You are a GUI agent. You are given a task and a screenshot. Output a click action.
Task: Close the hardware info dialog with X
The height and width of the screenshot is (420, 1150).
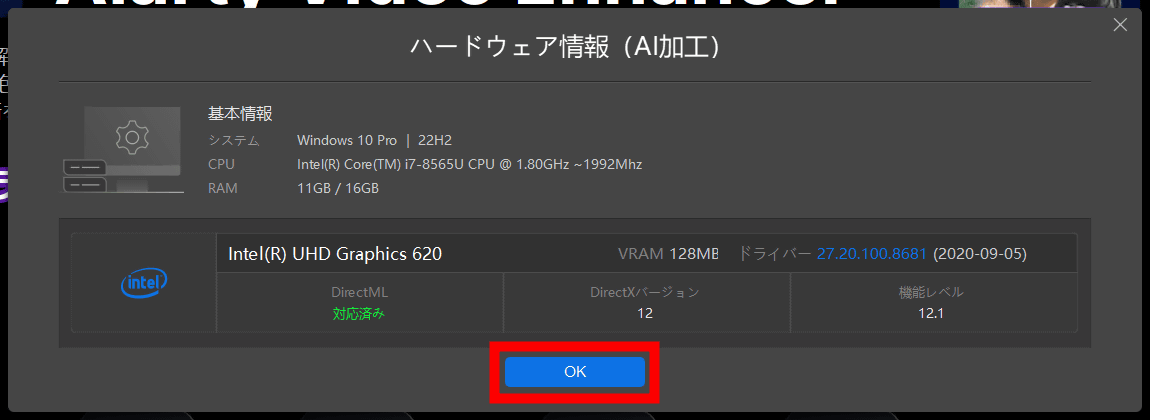pyautogui.click(x=1120, y=25)
